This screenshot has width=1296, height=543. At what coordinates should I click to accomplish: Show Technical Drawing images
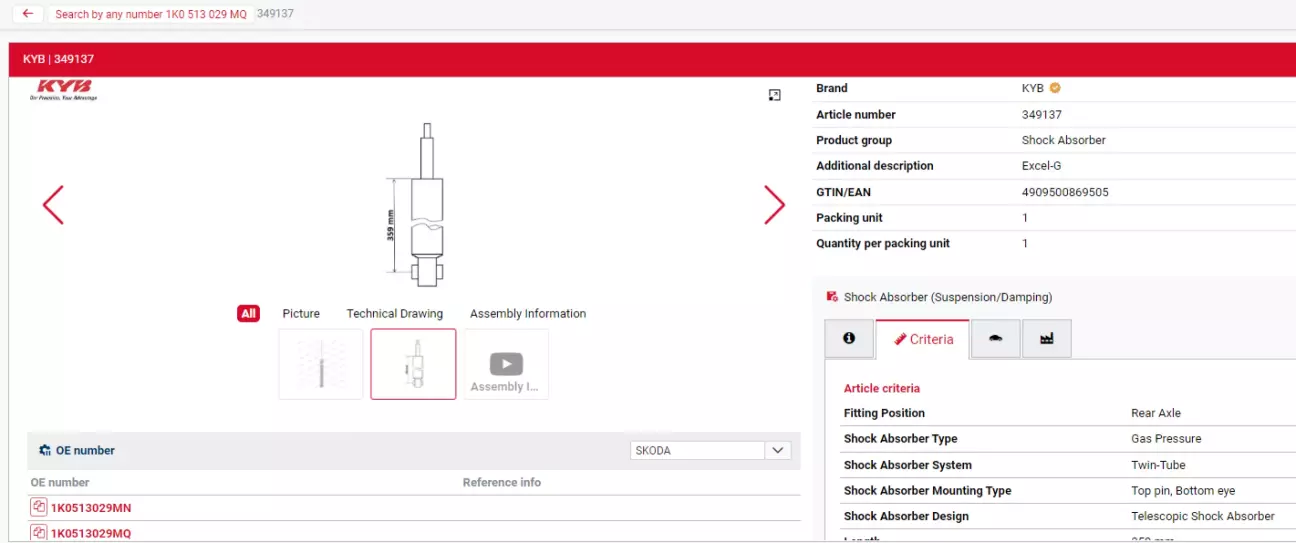394,314
